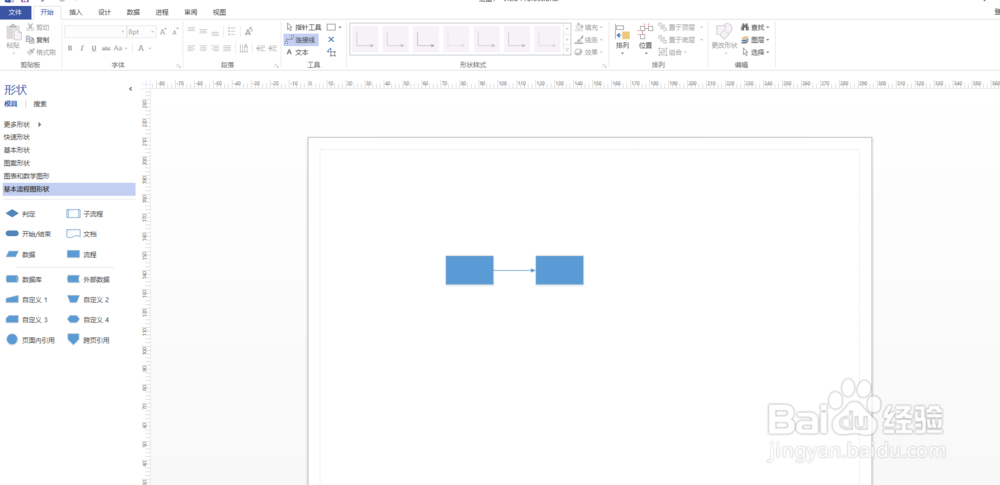Select the 页面内引用 circle shape
1000x485 pixels.
click(30, 340)
